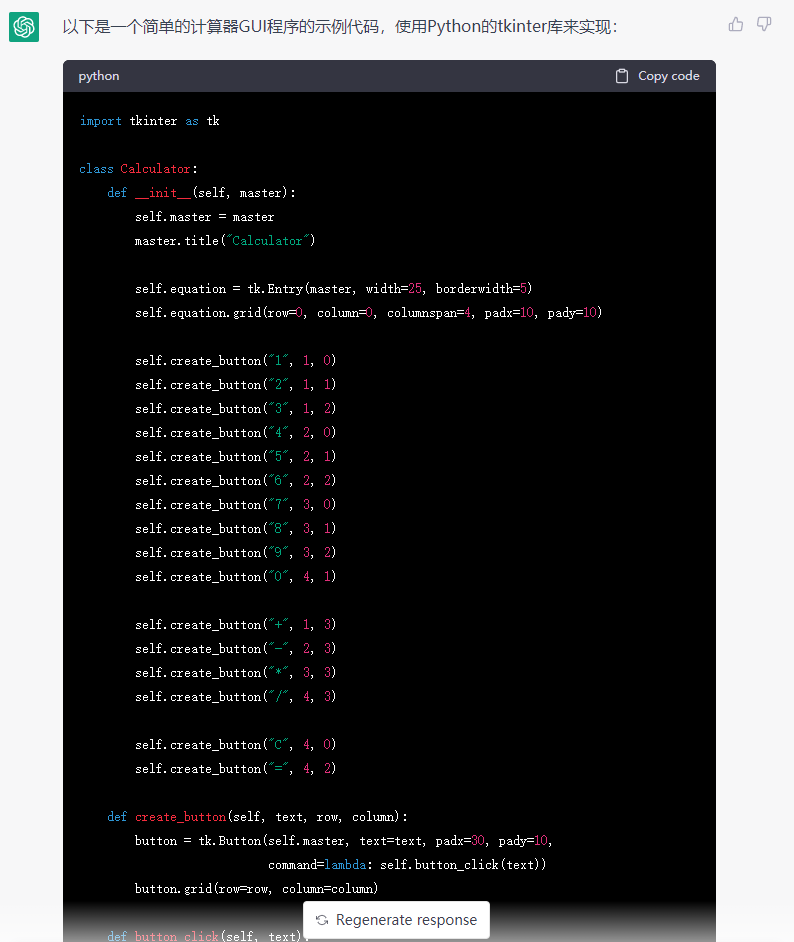Give the response a thumbs down

click(764, 24)
